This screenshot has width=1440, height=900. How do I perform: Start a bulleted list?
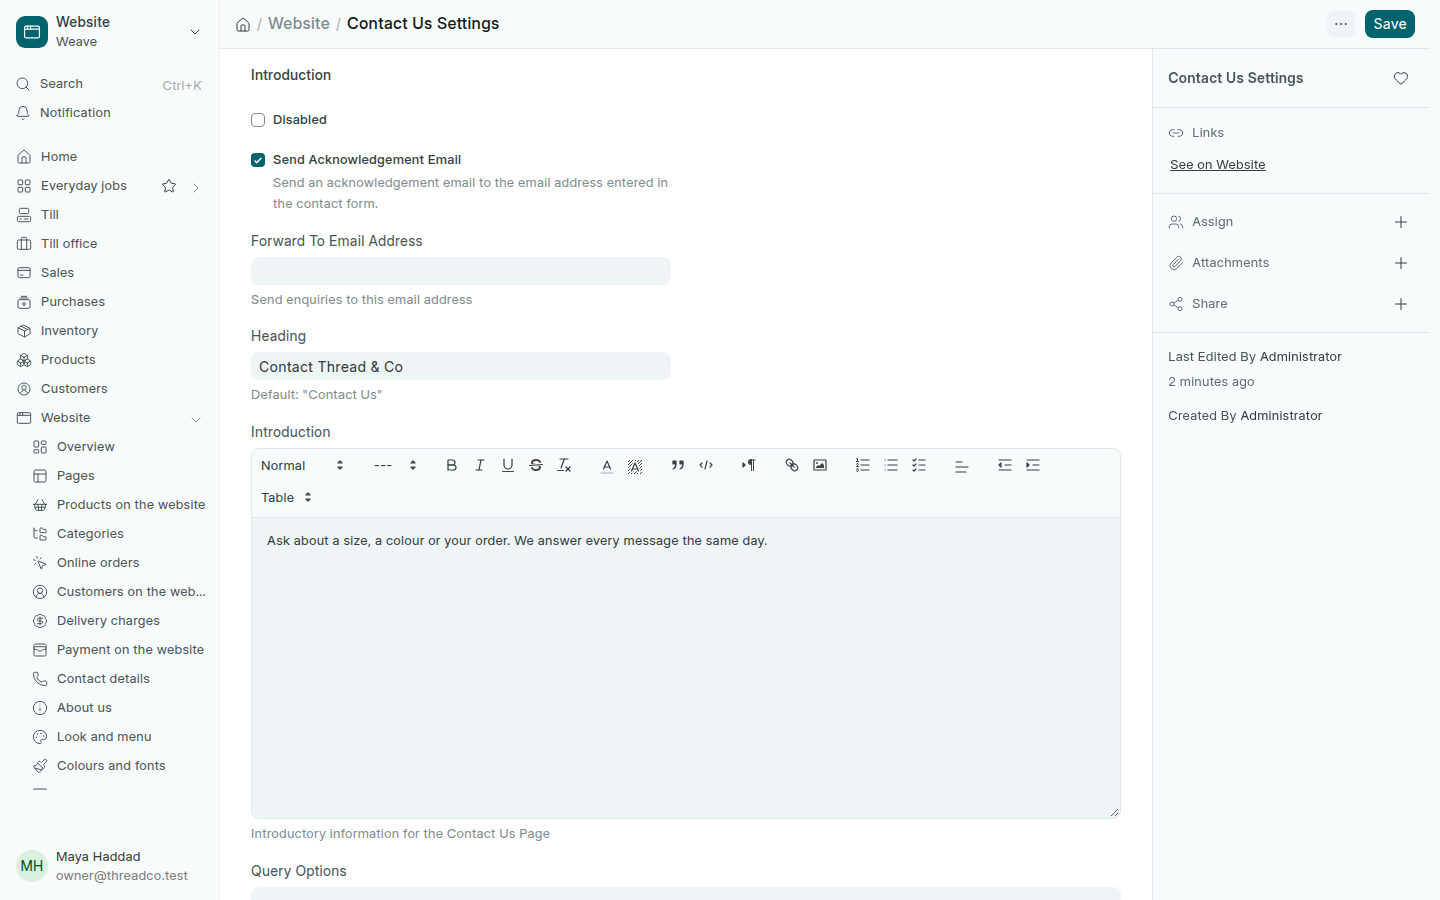(x=891, y=465)
